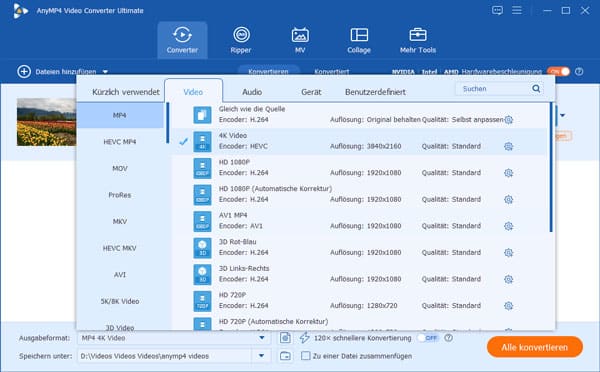600x372 pixels.
Task: Choose AVI format in the sidebar
Action: [120, 274]
